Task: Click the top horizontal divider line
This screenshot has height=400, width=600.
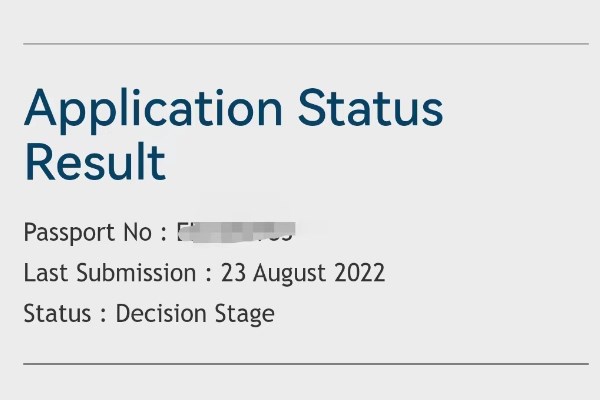Action: coord(305,44)
